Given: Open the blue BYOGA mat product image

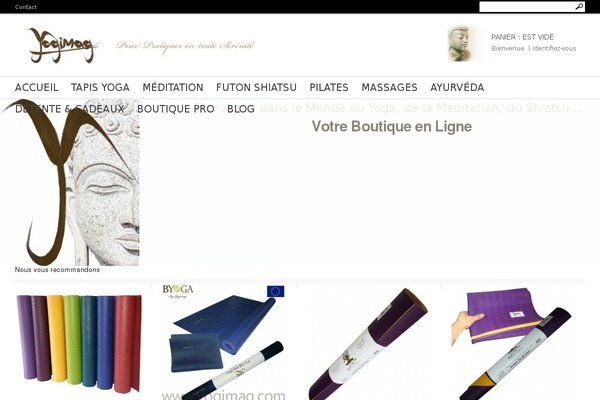Looking at the screenshot, I should (x=224, y=342).
